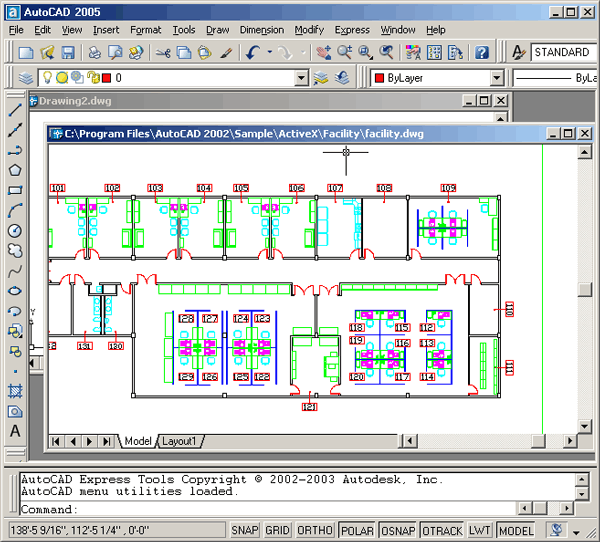This screenshot has height=542, width=600.
Task: Select the Polygon tool
Action: click(15, 170)
